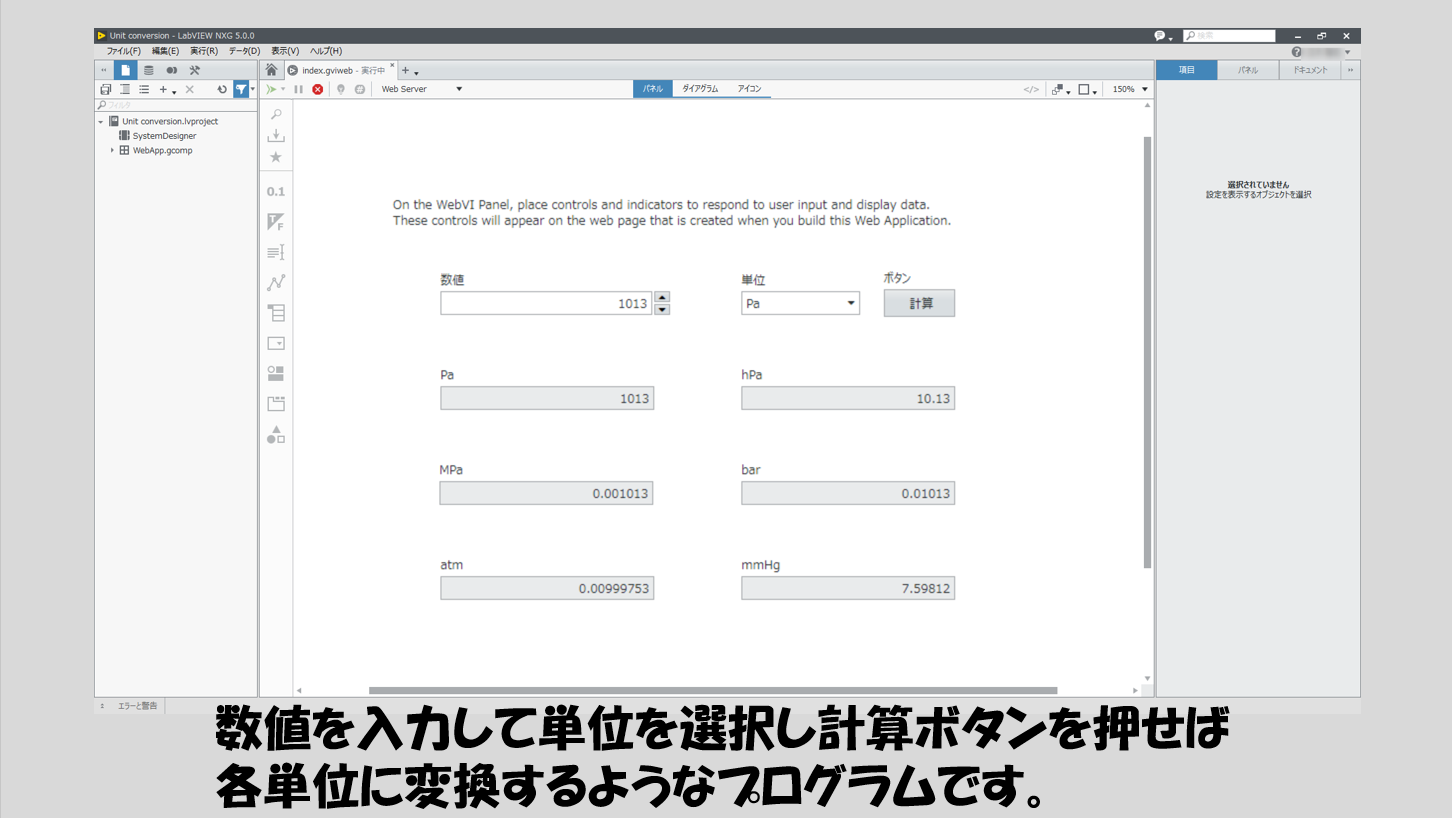Close the index.gviweb tab
The image size is (1452, 818).
[x=392, y=66]
